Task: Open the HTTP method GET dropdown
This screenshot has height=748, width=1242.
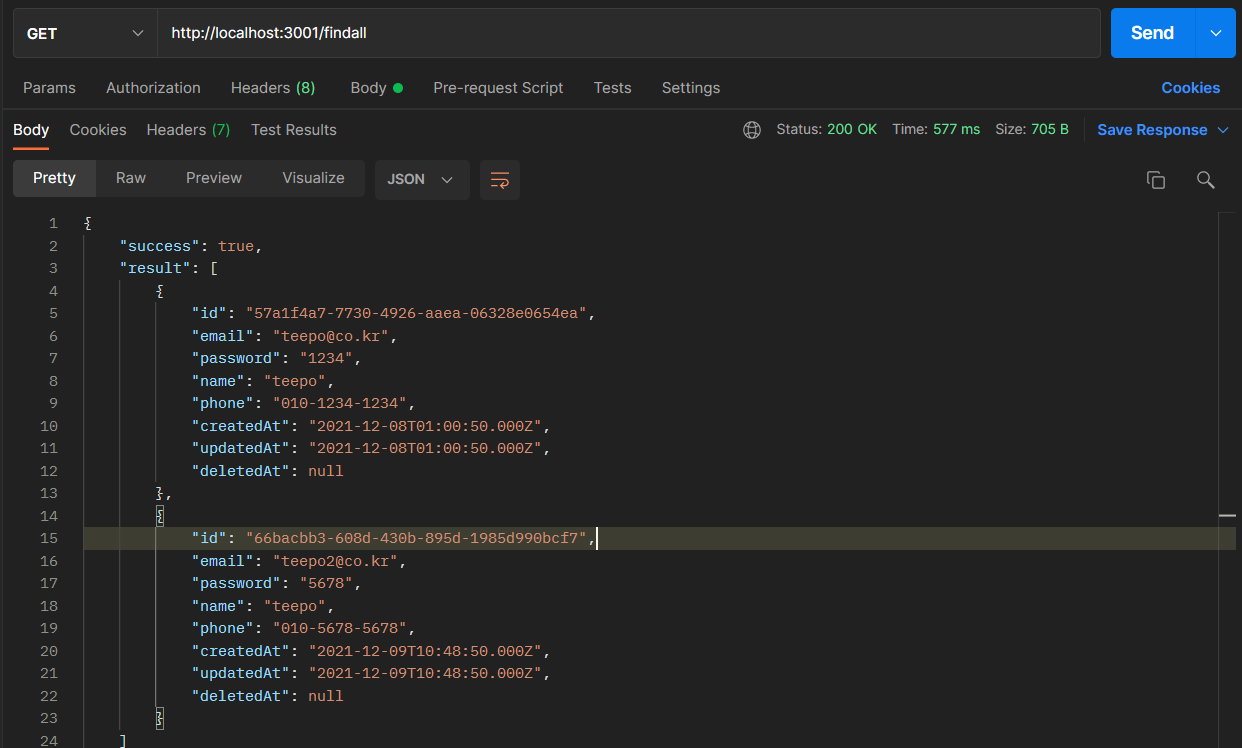Action: [x=85, y=33]
